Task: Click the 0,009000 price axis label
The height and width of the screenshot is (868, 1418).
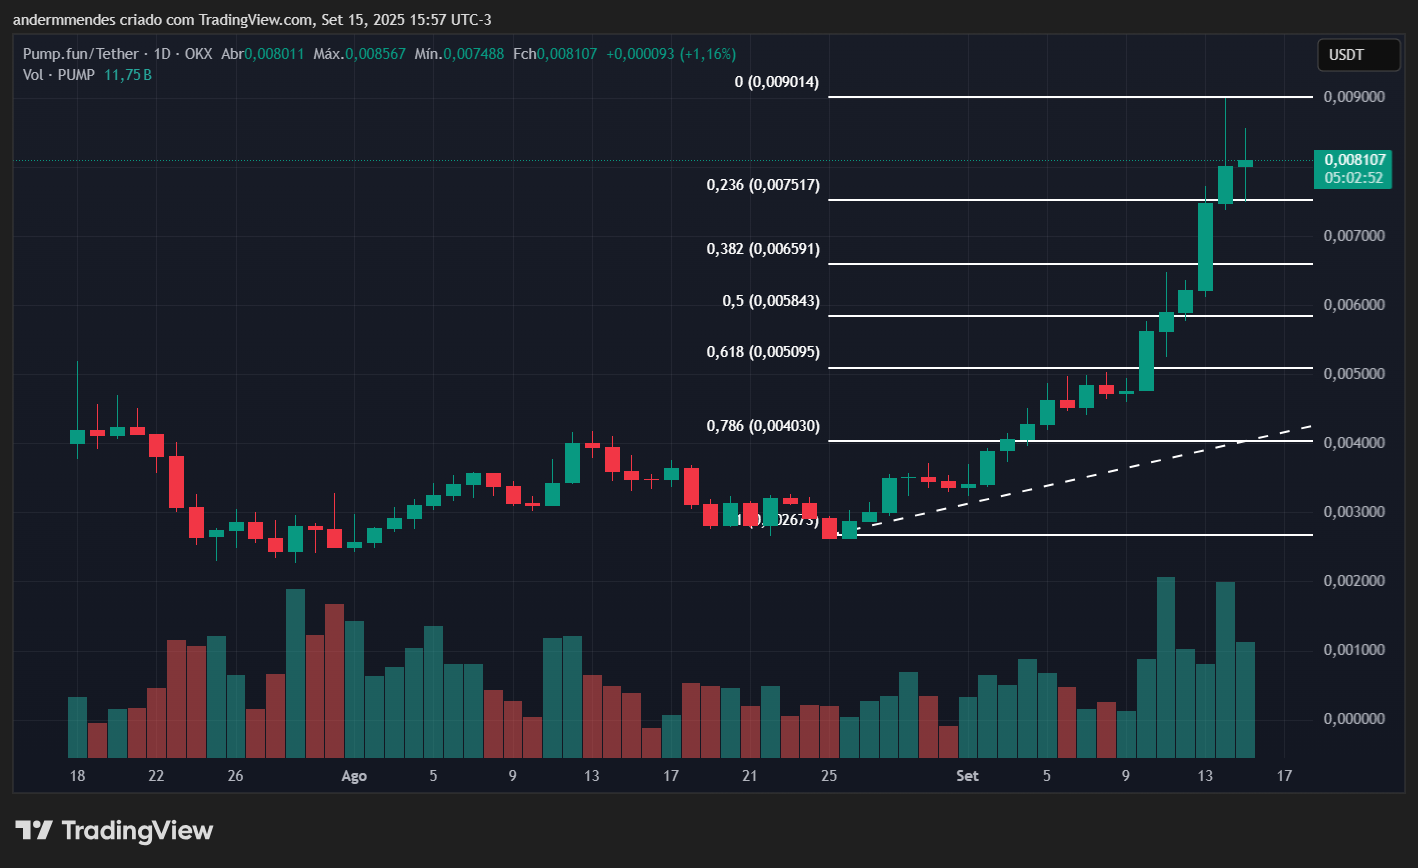Action: point(1353,97)
